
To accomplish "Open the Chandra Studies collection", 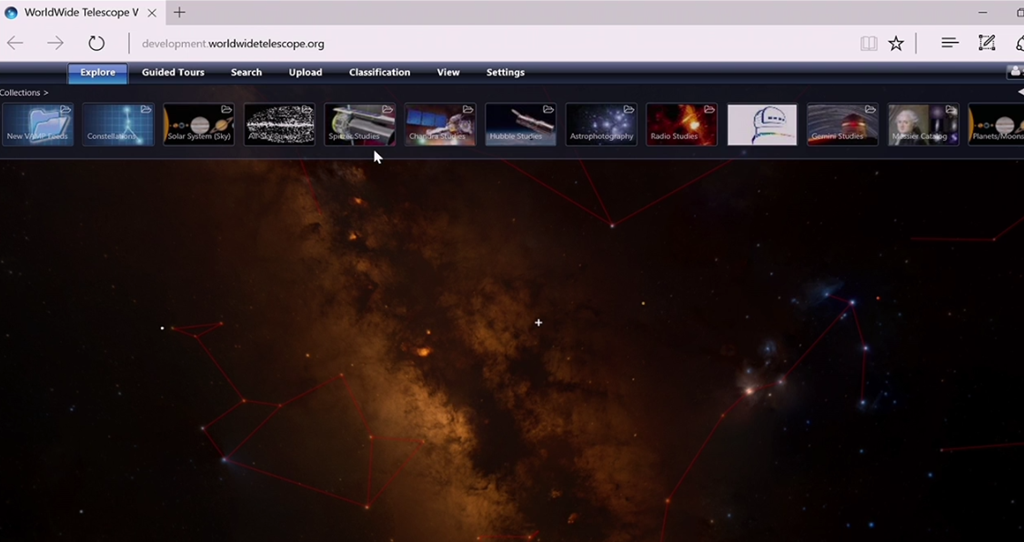I will [440, 125].
